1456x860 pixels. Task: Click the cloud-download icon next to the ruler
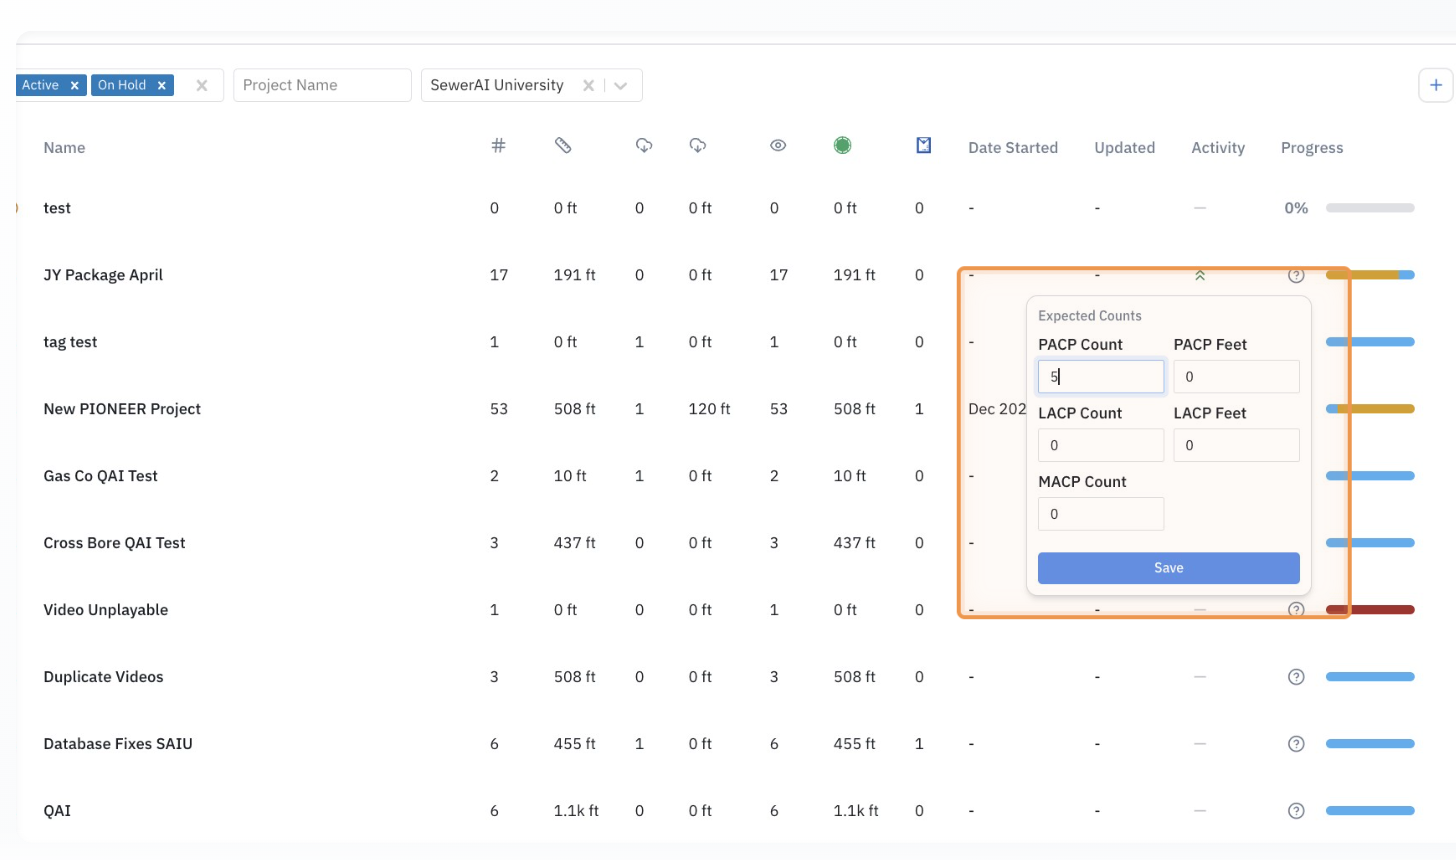point(644,146)
